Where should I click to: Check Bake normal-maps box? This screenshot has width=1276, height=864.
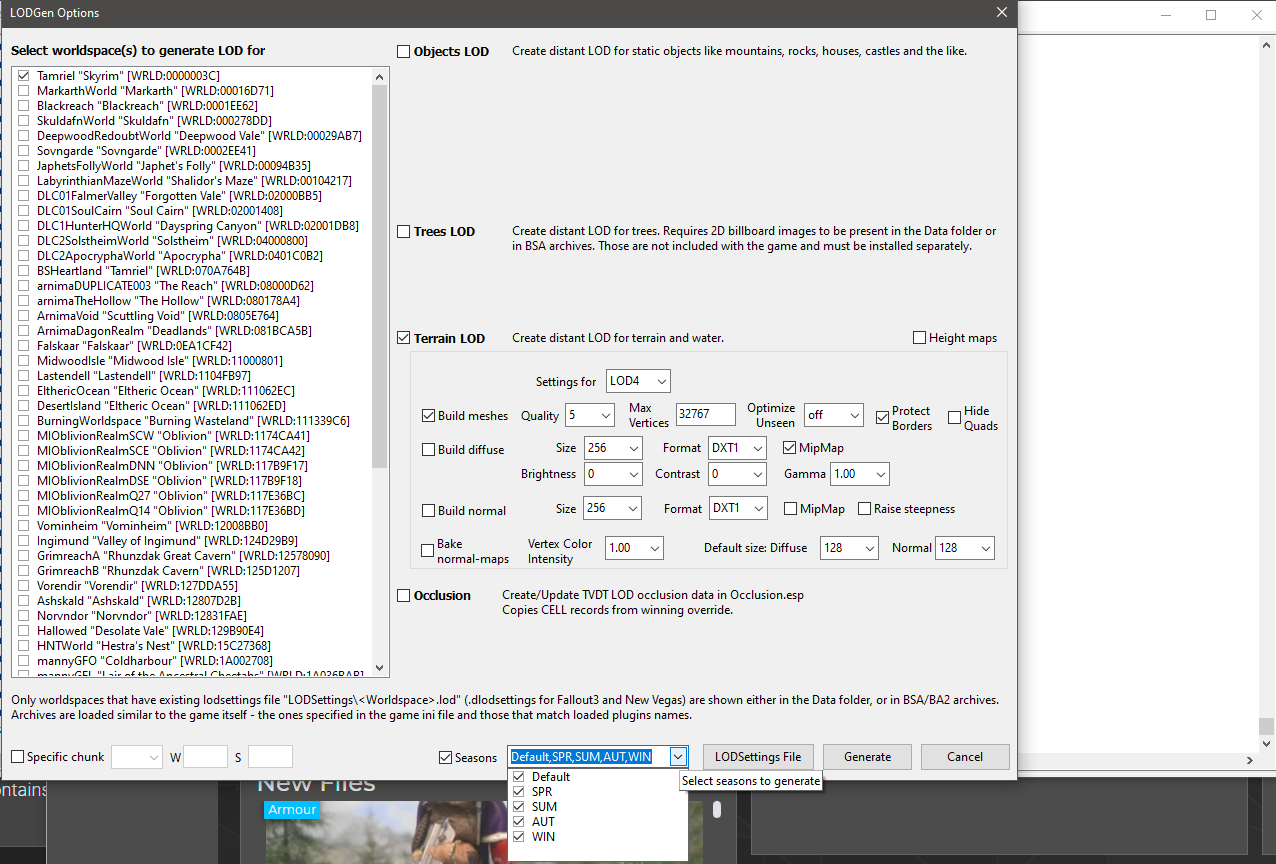coord(428,551)
